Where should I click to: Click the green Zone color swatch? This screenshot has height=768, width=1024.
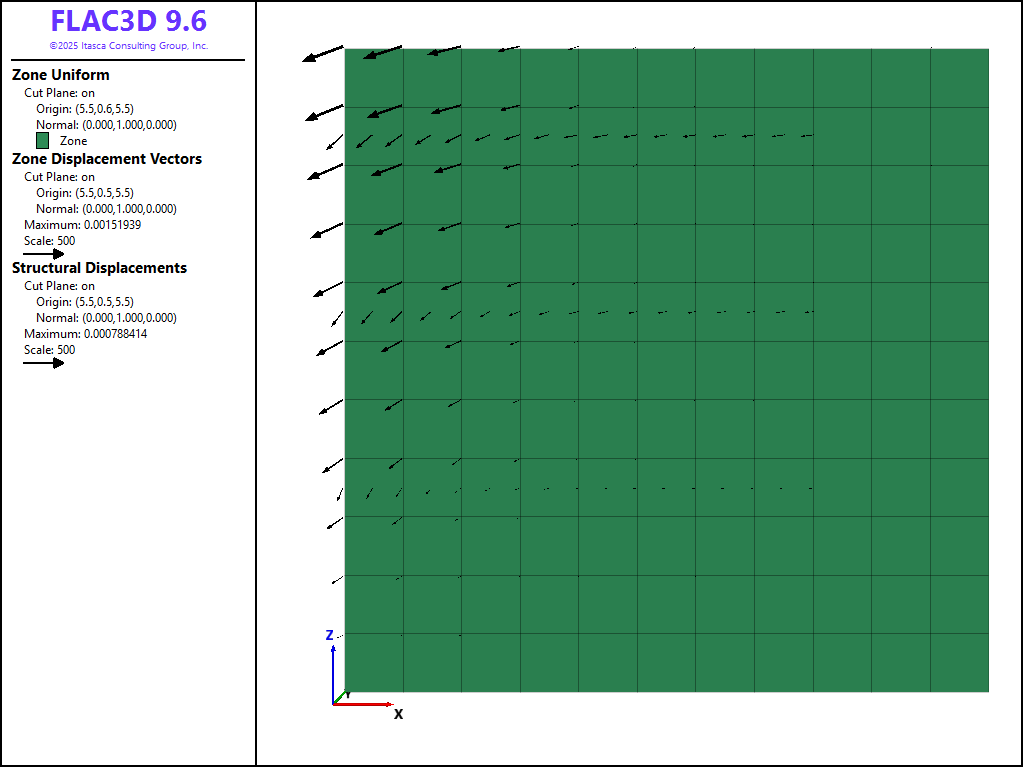43,141
